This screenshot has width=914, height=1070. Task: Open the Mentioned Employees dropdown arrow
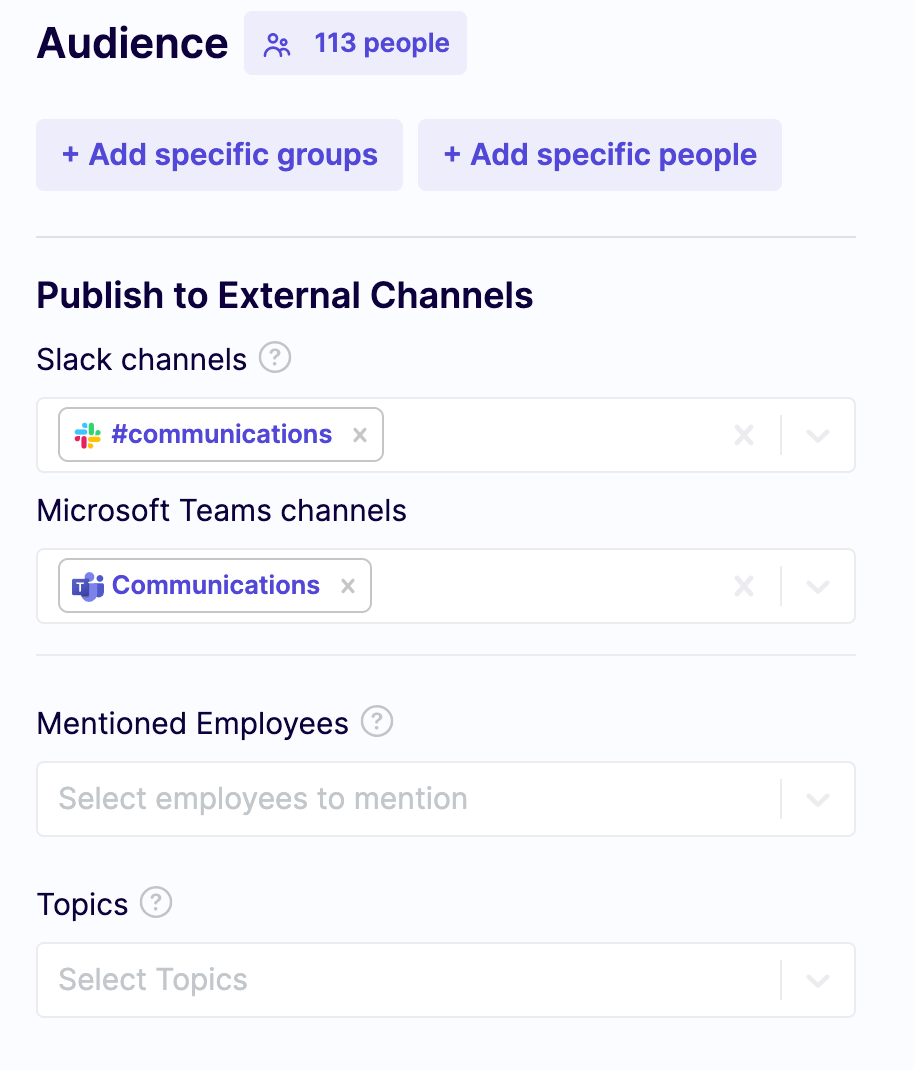tap(818, 799)
